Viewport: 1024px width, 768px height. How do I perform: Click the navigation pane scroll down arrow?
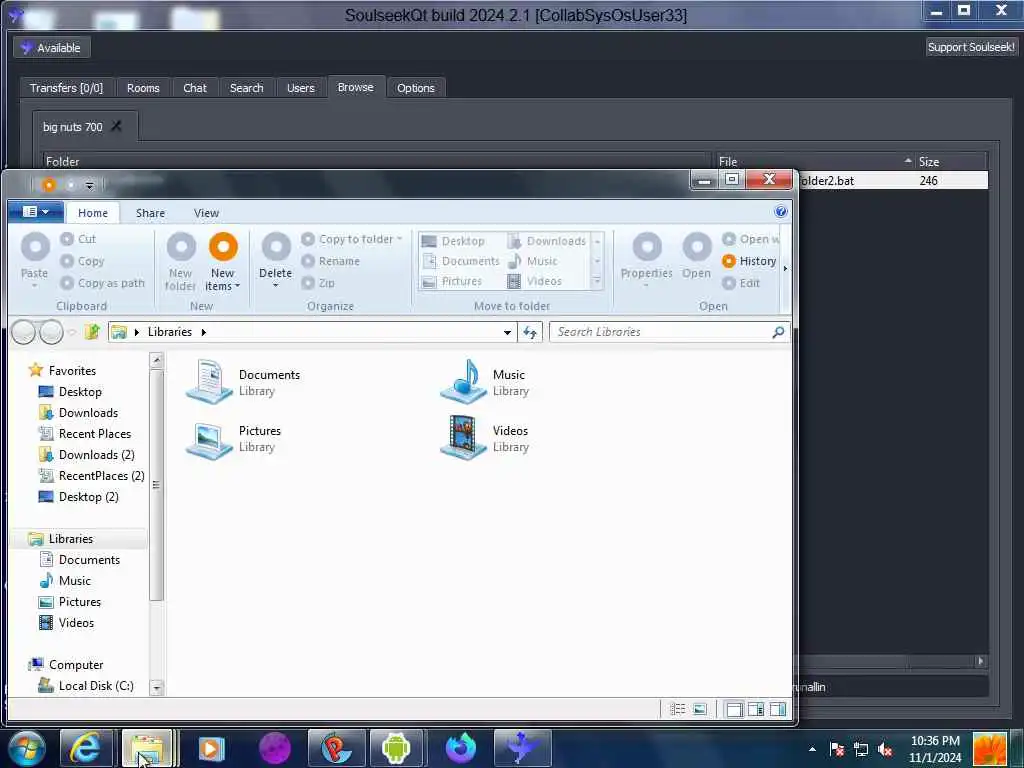pyautogui.click(x=157, y=687)
